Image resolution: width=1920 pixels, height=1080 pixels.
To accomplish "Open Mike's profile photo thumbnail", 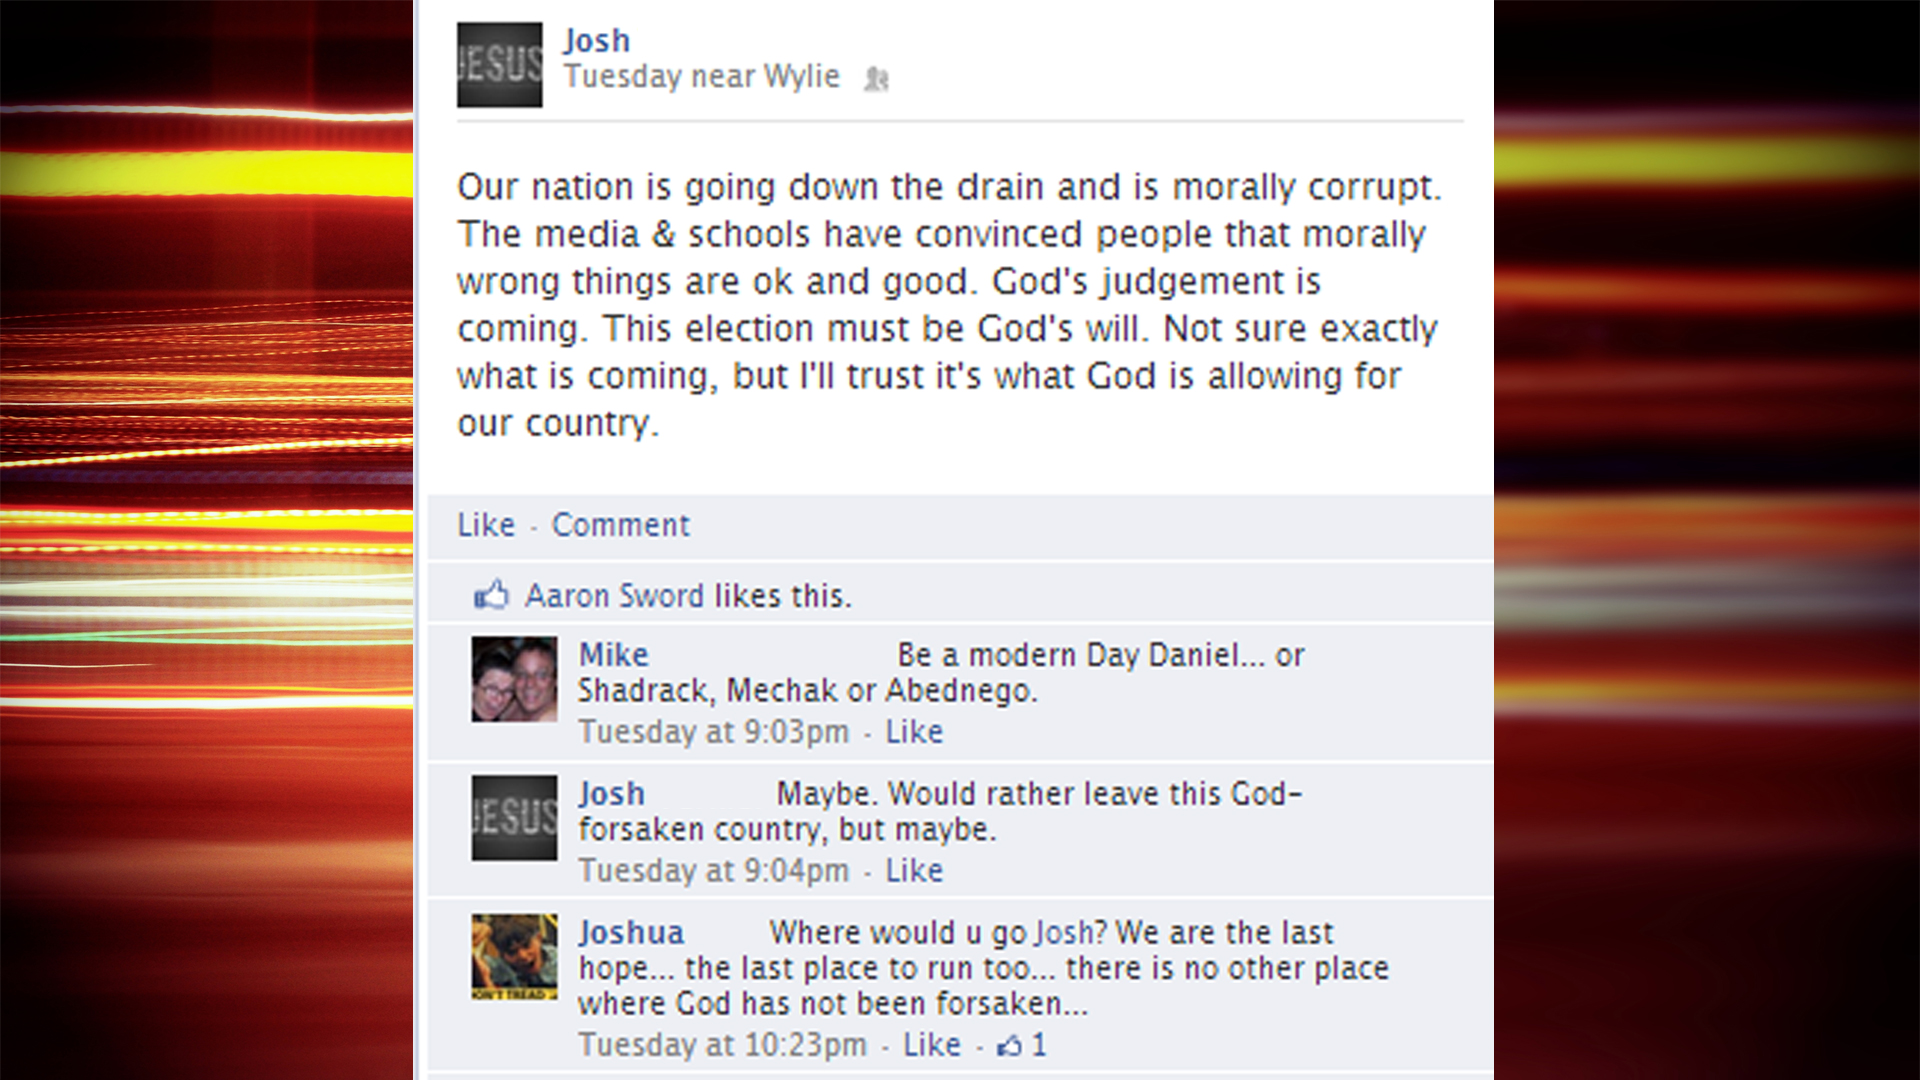I will [x=514, y=679].
